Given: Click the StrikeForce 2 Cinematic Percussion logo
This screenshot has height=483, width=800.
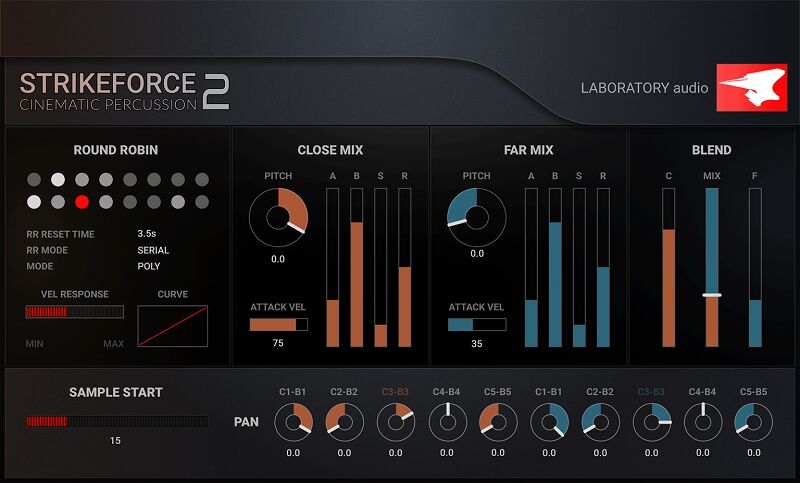Looking at the screenshot, I should pos(124,91).
